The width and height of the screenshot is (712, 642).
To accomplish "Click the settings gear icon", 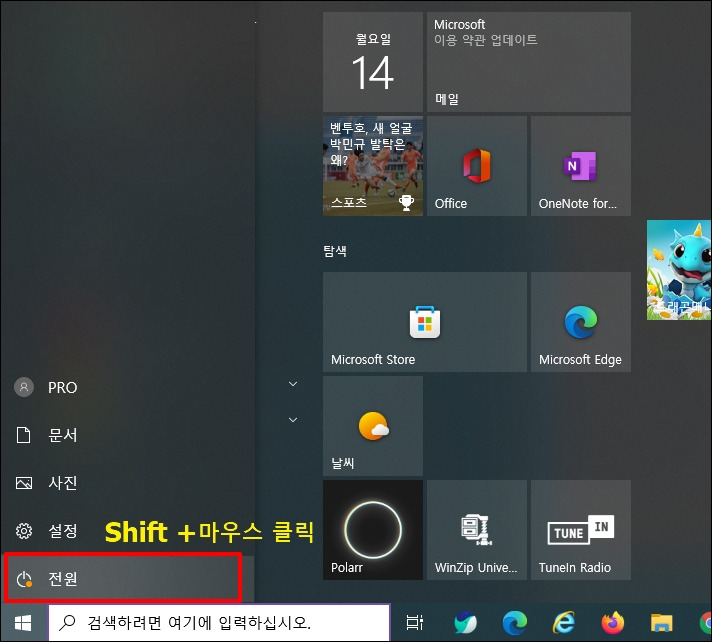I will [24, 530].
